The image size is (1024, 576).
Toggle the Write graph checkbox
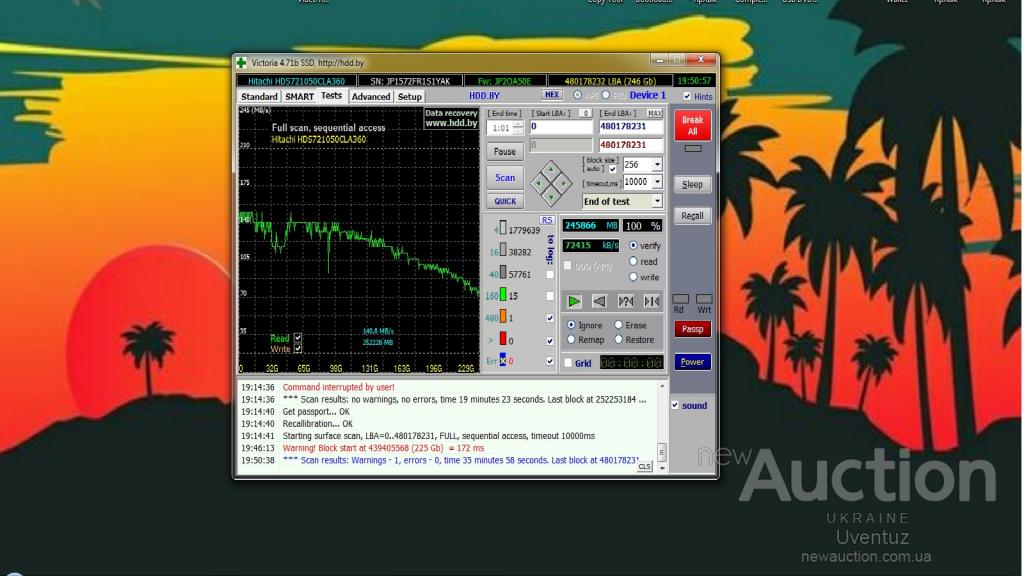coord(298,349)
